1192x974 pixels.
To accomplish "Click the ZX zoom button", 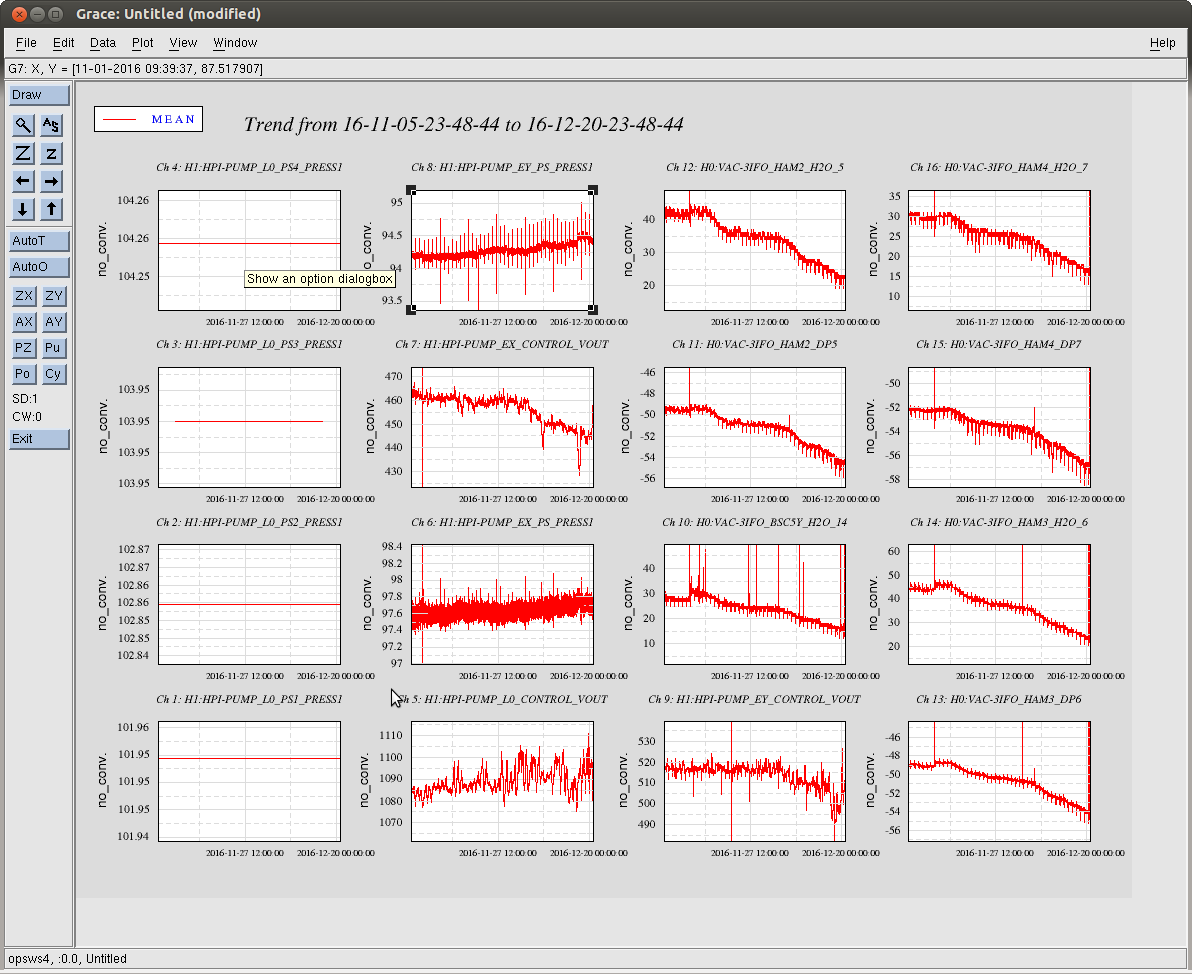I will pyautogui.click(x=24, y=296).
